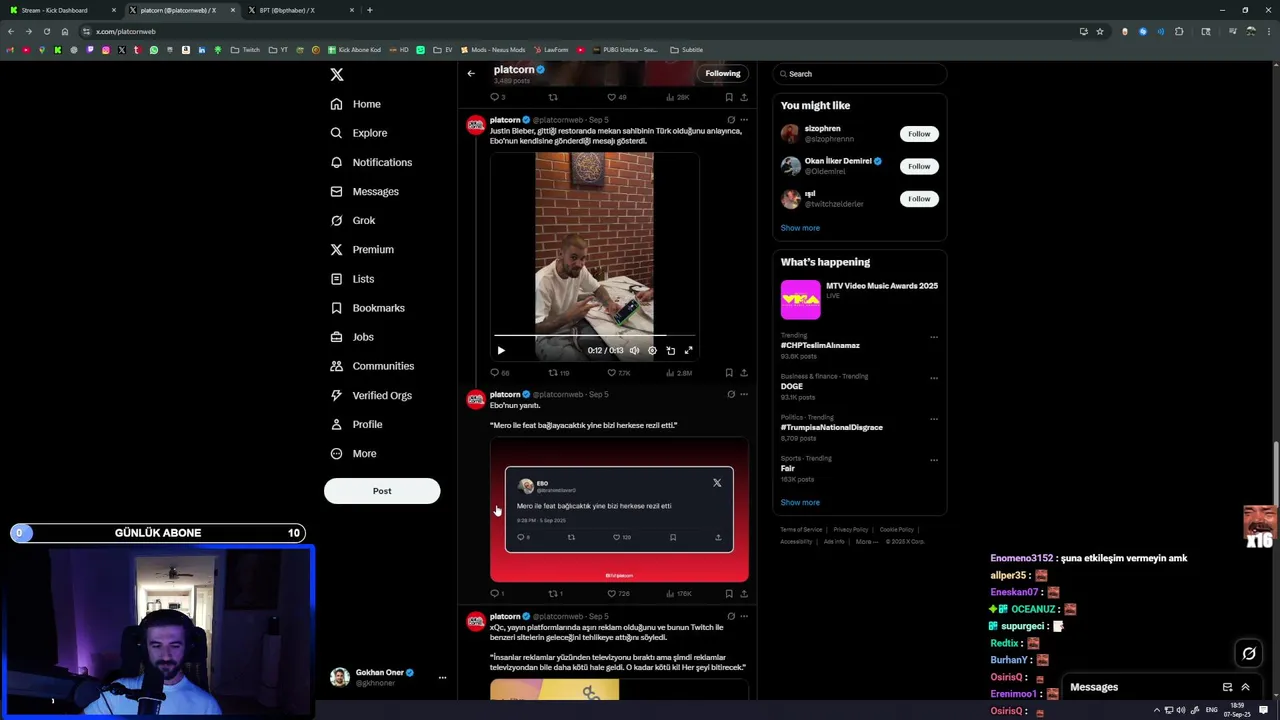Open the #CHPTeslimAlınamaz trend
Viewport: 1280px width, 720px height.
(x=820, y=345)
